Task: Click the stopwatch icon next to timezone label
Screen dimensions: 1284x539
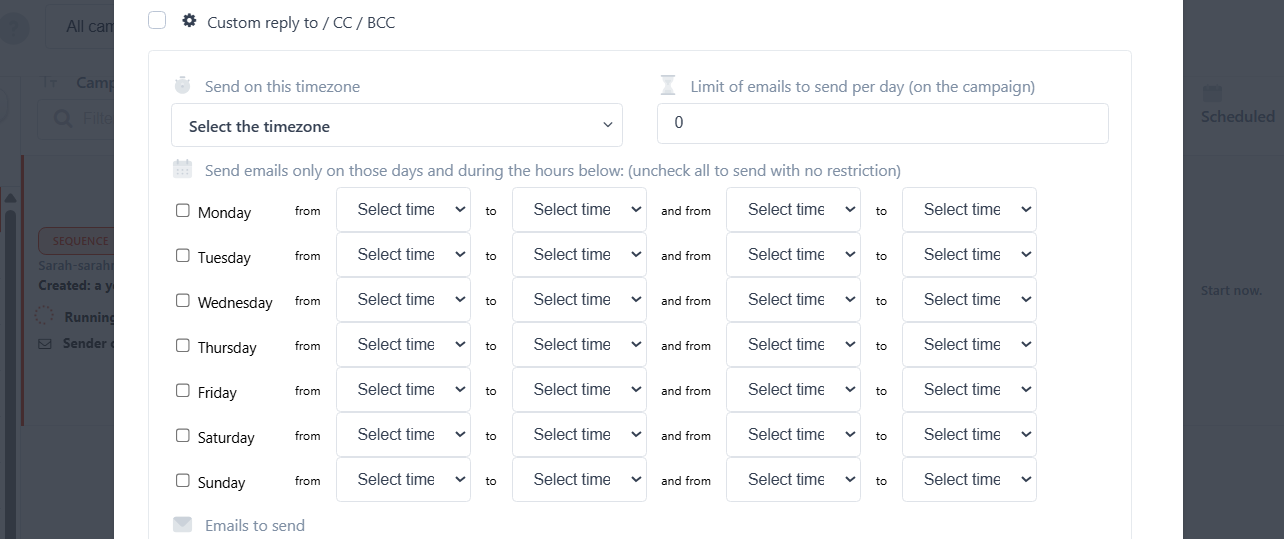Action: [x=182, y=86]
